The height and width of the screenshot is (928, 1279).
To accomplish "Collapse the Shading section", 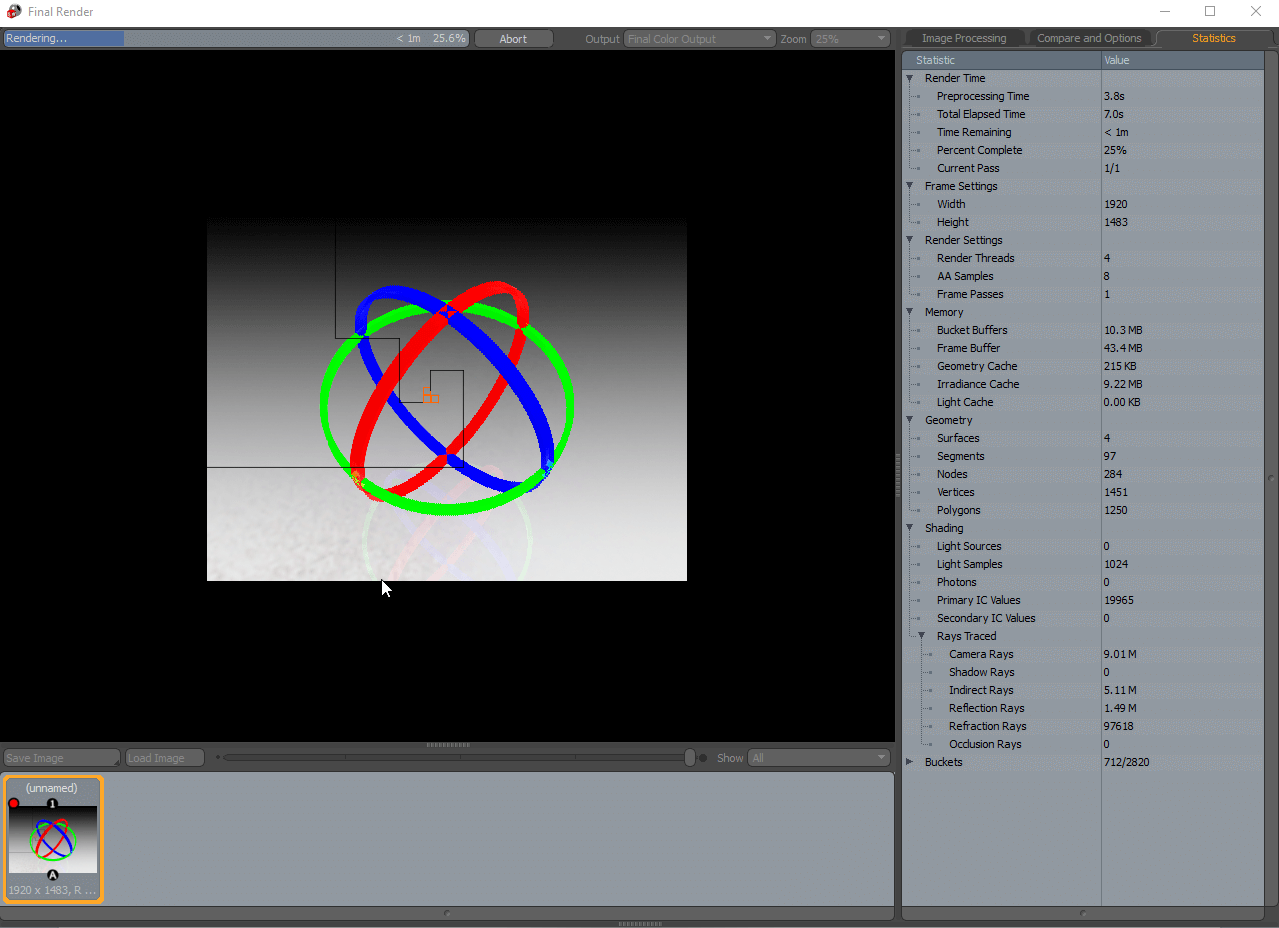I will (x=910, y=528).
